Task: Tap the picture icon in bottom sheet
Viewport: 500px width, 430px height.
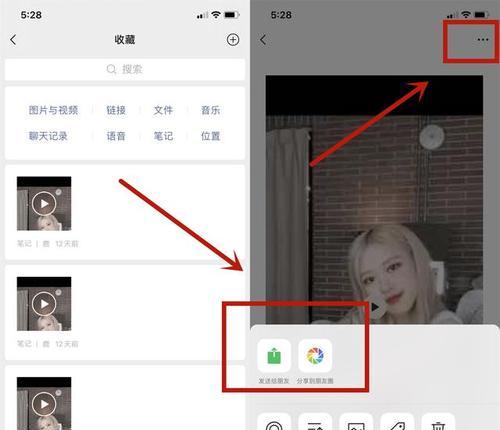Action: pyautogui.click(x=356, y=422)
